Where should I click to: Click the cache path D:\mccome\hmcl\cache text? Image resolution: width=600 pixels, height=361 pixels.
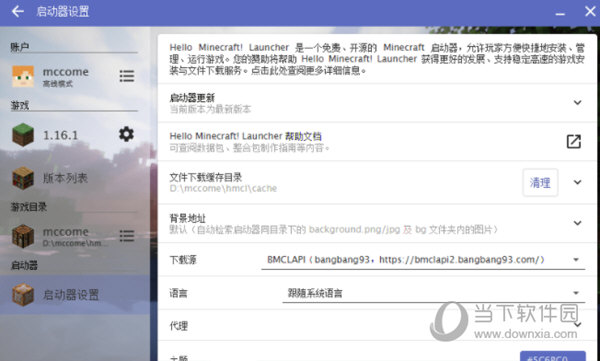click(x=223, y=188)
